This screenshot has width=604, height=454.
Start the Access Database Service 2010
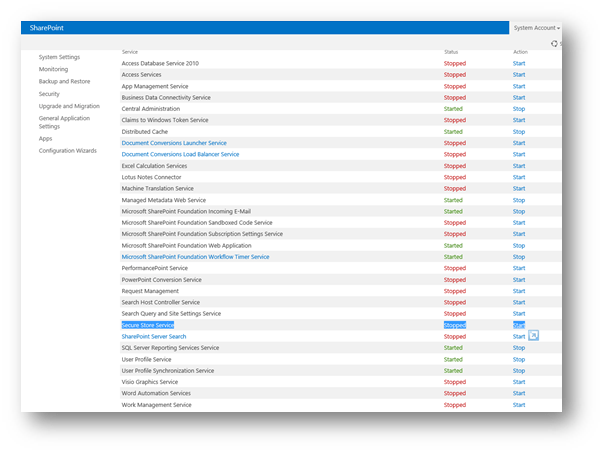[x=519, y=63]
